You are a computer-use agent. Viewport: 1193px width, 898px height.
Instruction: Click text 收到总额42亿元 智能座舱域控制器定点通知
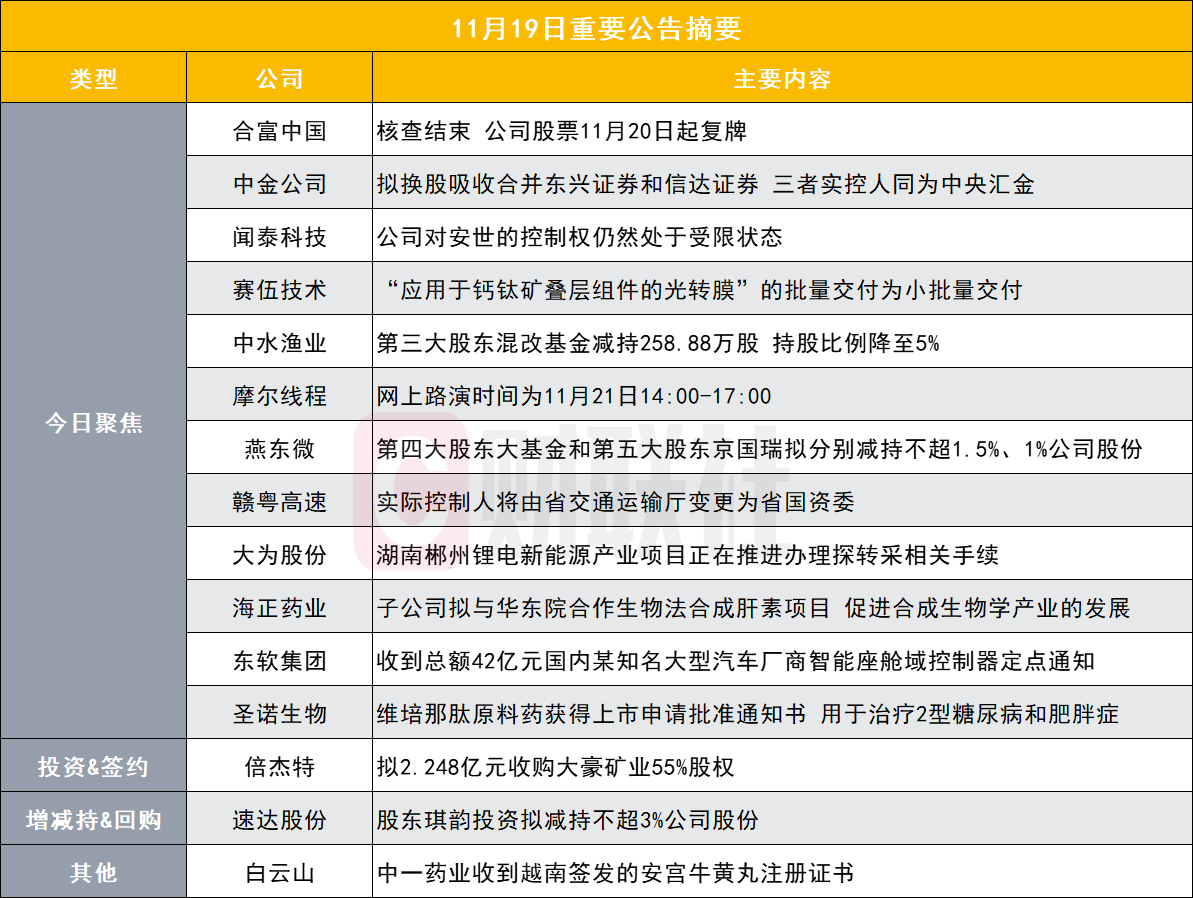736,661
